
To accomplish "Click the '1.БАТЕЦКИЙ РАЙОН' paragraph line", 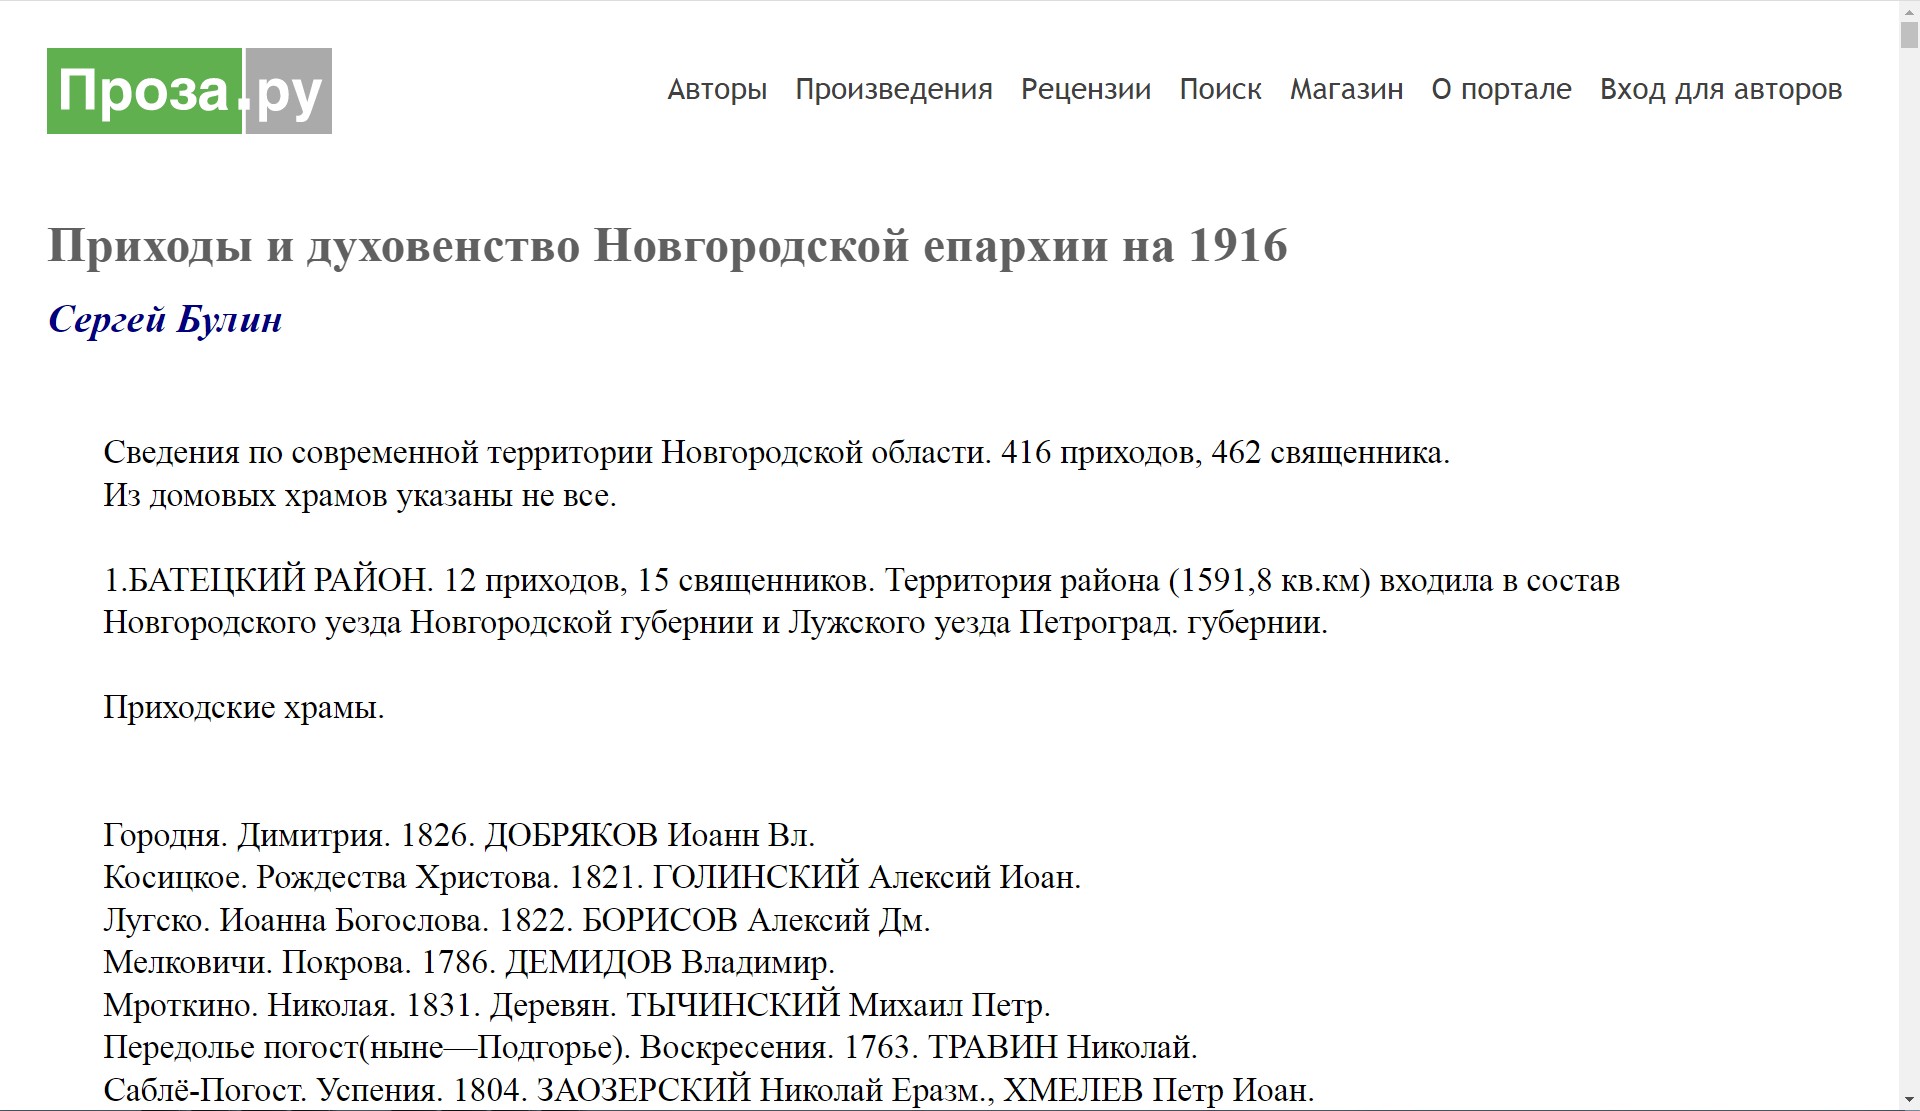I will coord(861,580).
